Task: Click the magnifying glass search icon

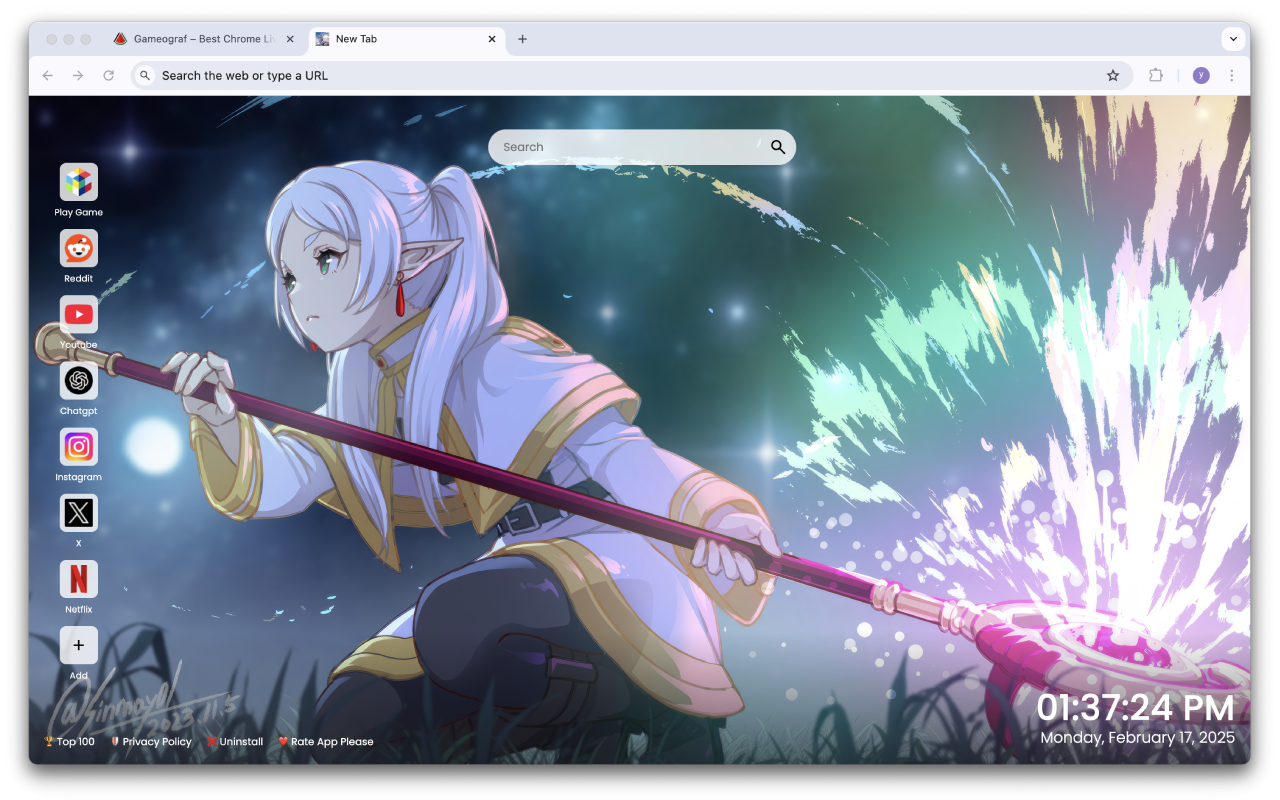Action: (778, 147)
